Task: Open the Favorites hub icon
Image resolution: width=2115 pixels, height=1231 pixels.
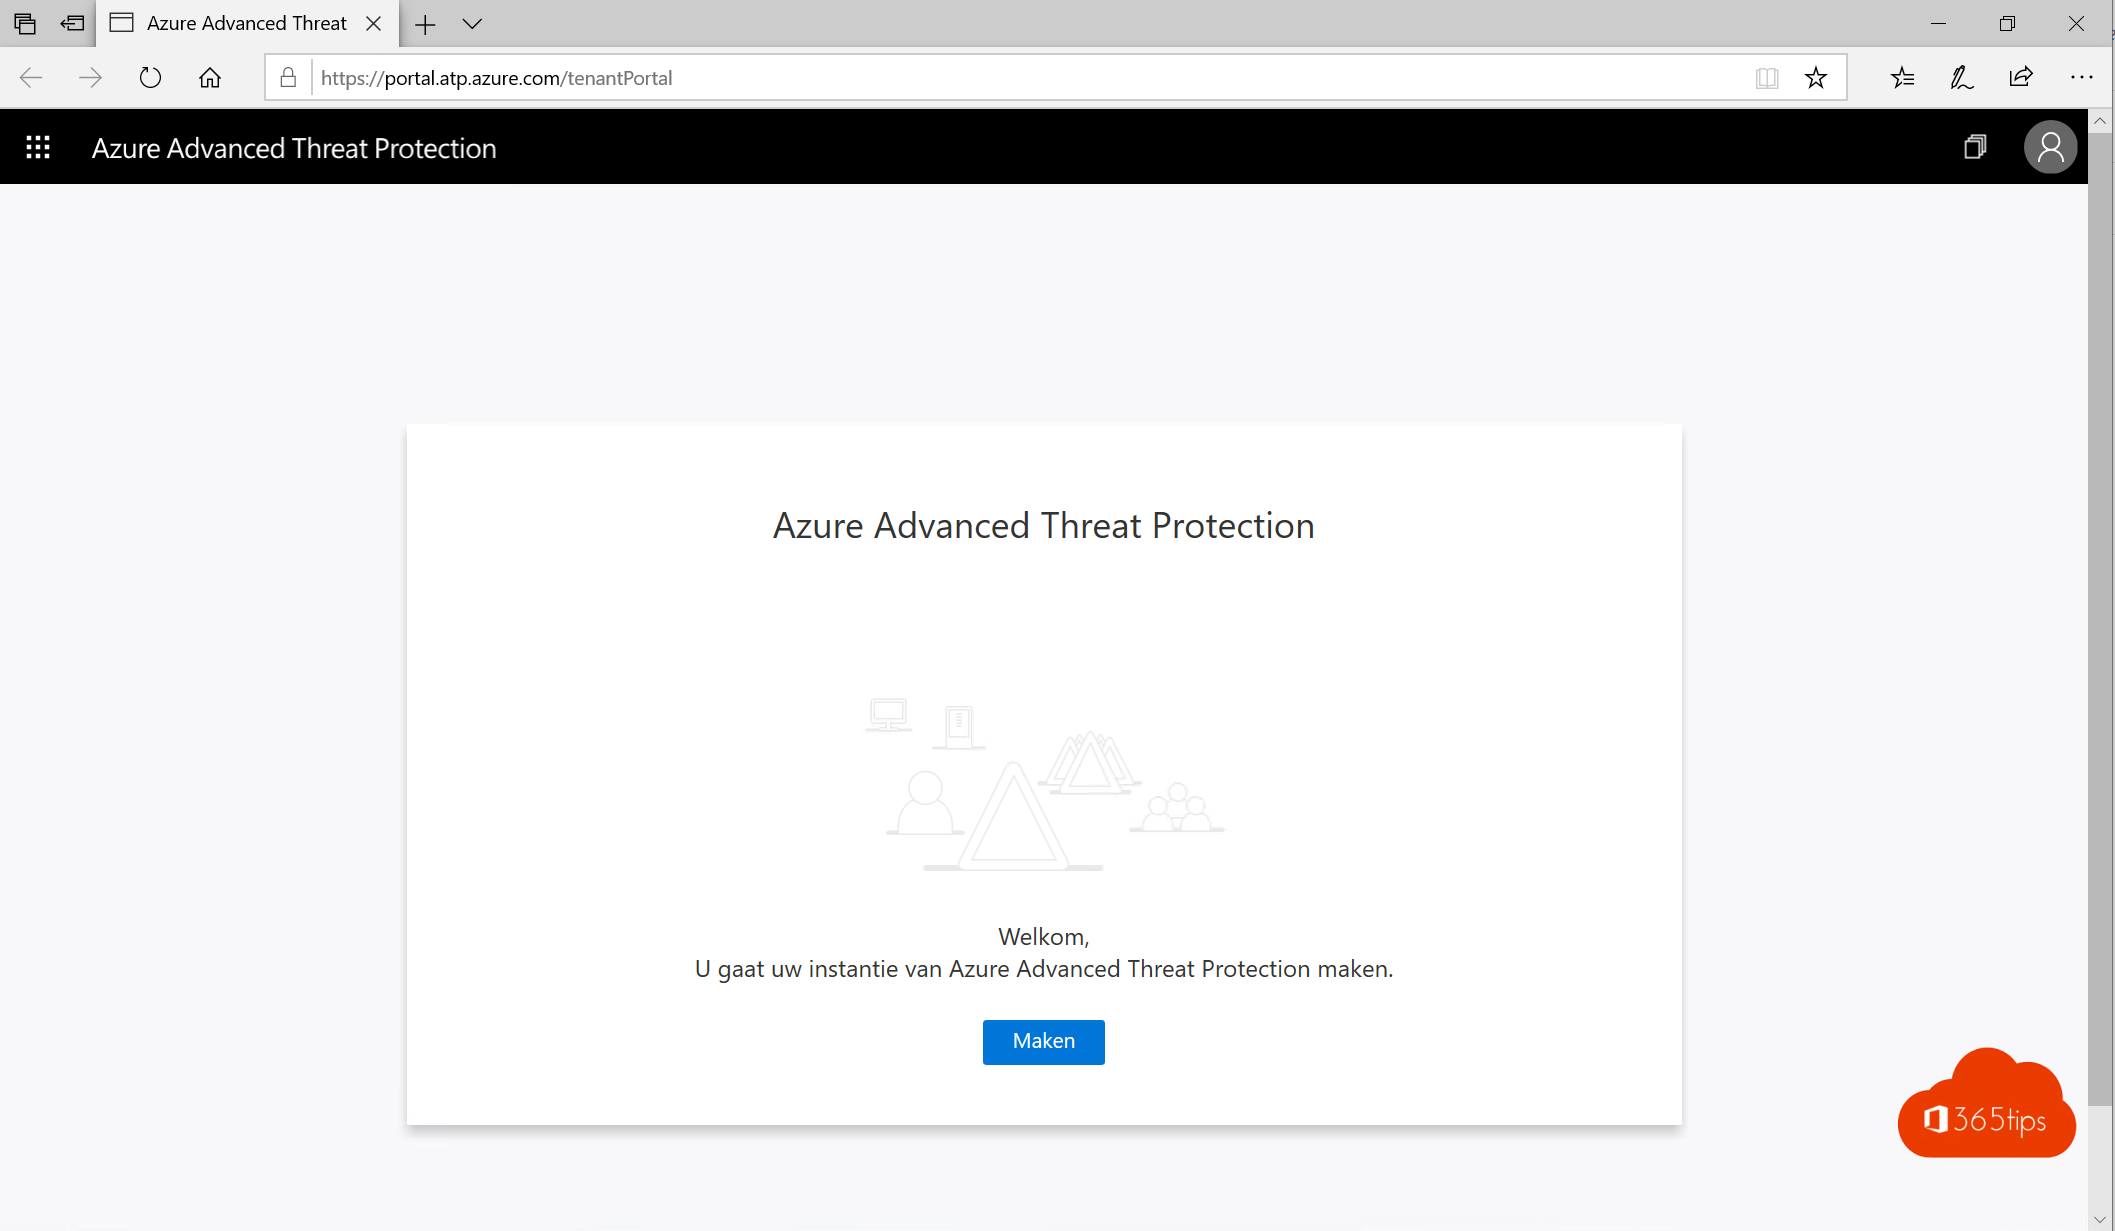Action: click(x=1903, y=78)
